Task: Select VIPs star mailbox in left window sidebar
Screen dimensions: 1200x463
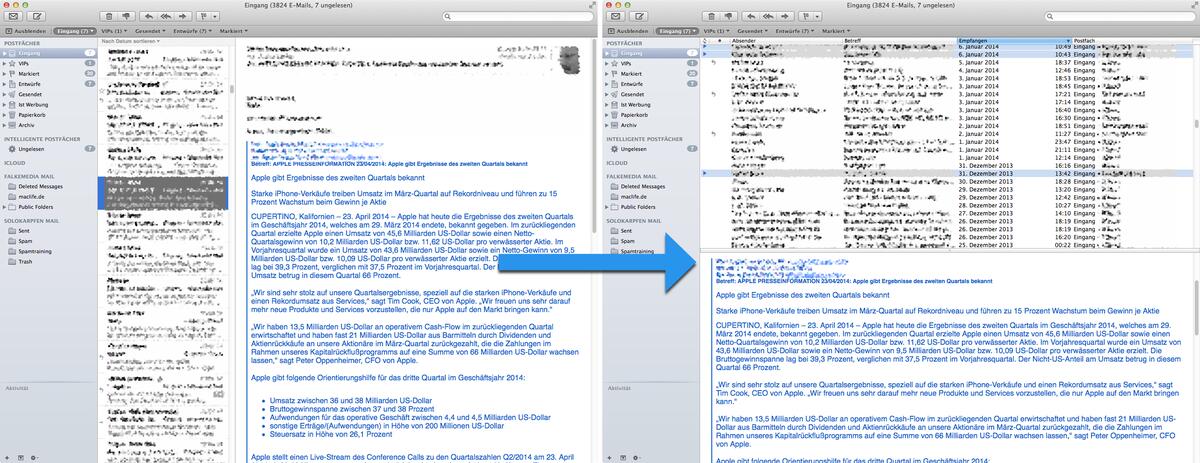Action: coord(49,63)
